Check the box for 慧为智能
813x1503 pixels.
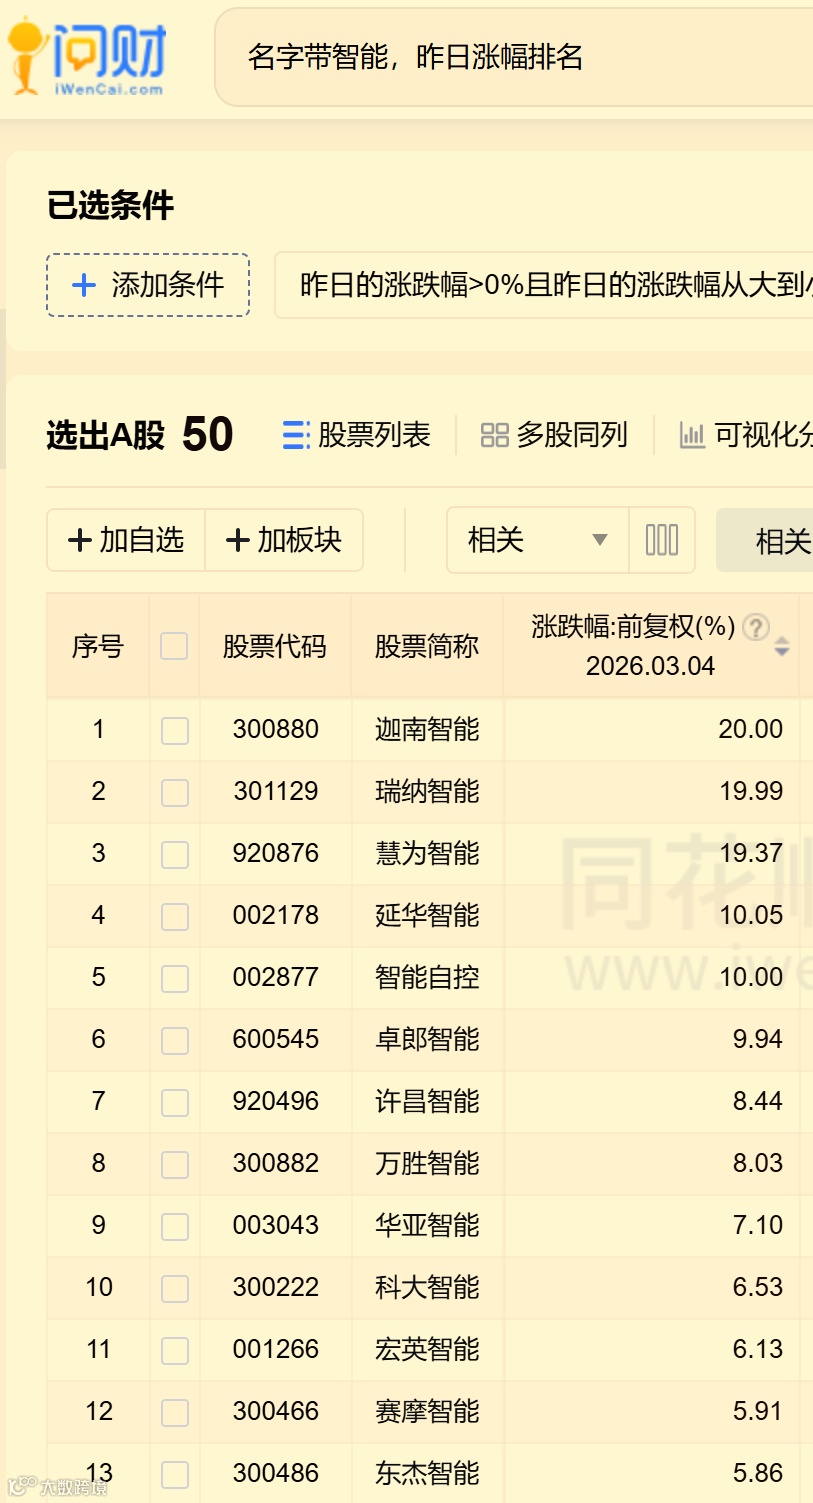175,855
